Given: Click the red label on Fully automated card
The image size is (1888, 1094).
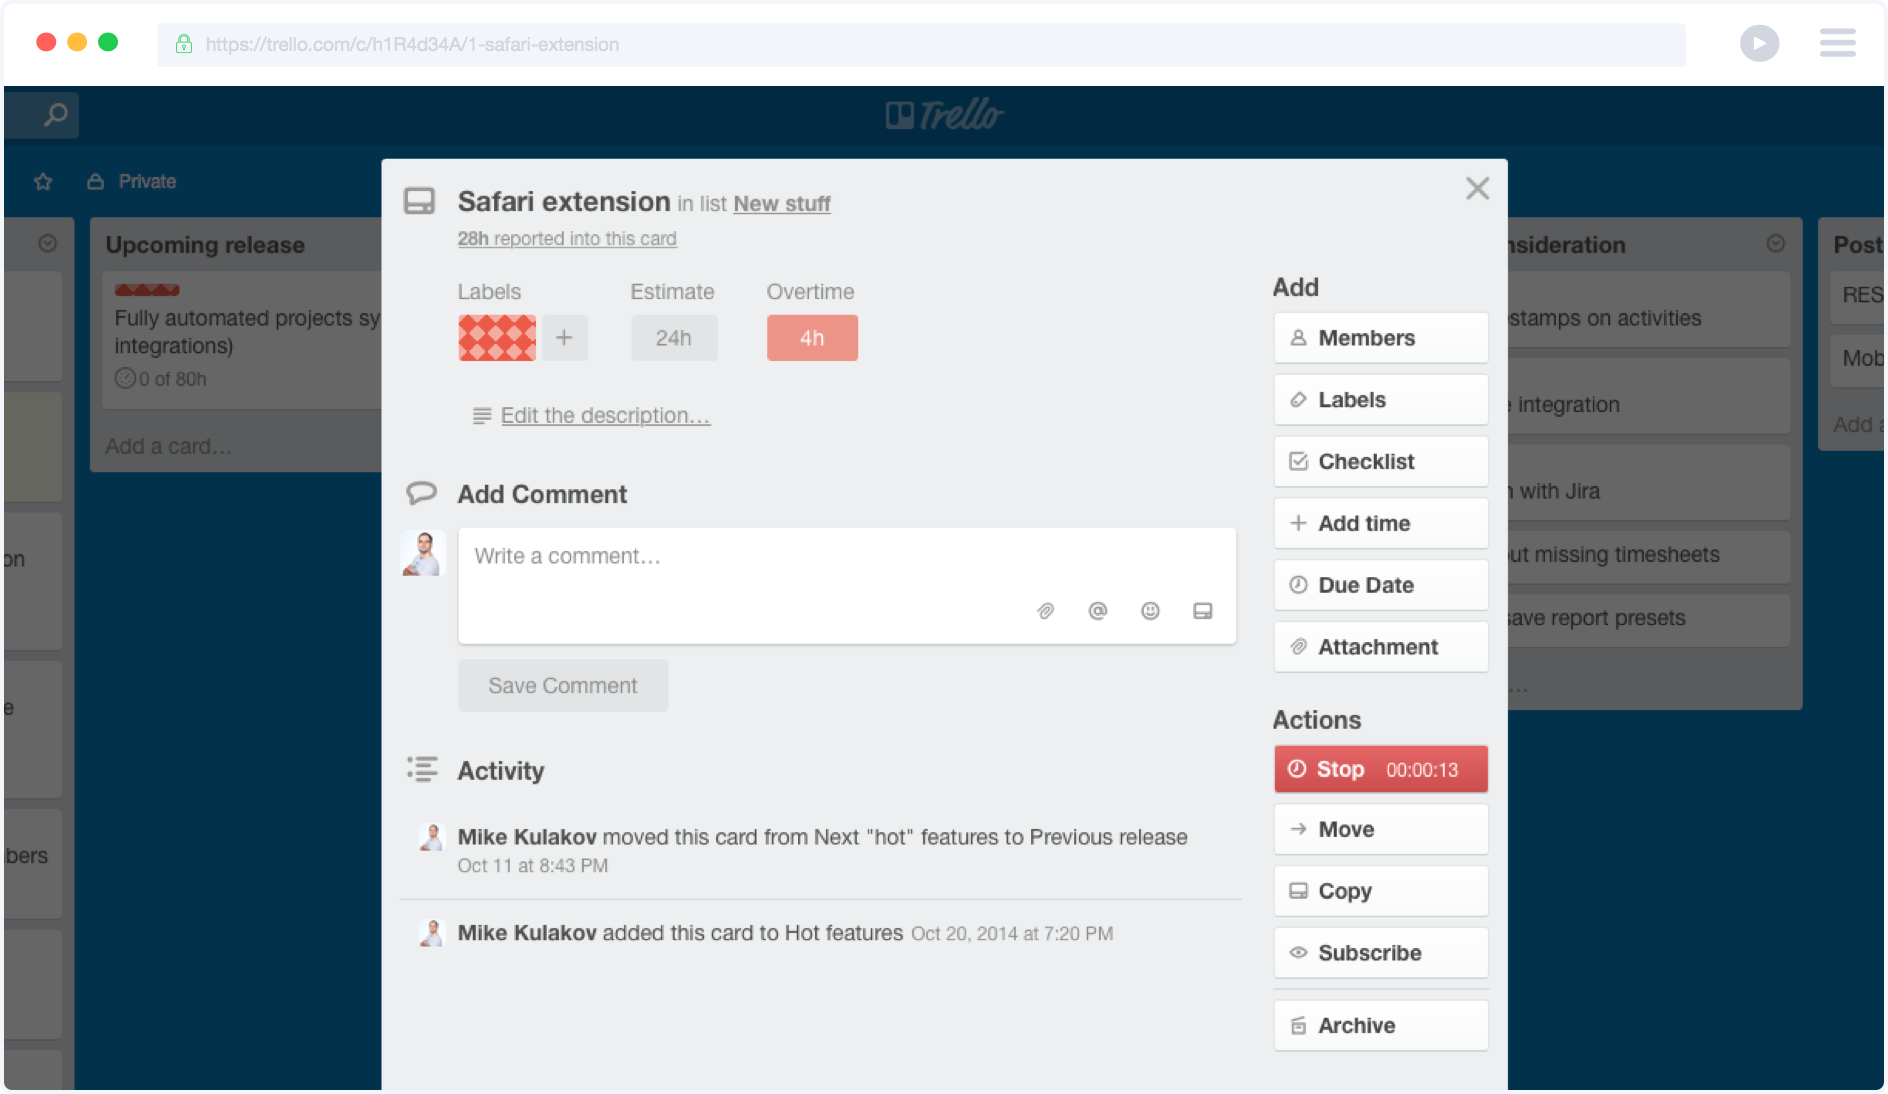Looking at the screenshot, I should point(147,291).
